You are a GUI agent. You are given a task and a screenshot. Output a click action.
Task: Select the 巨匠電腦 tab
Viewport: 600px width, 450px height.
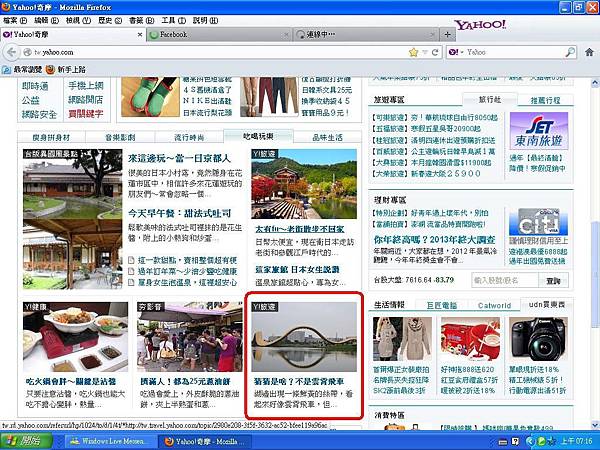(x=442, y=305)
